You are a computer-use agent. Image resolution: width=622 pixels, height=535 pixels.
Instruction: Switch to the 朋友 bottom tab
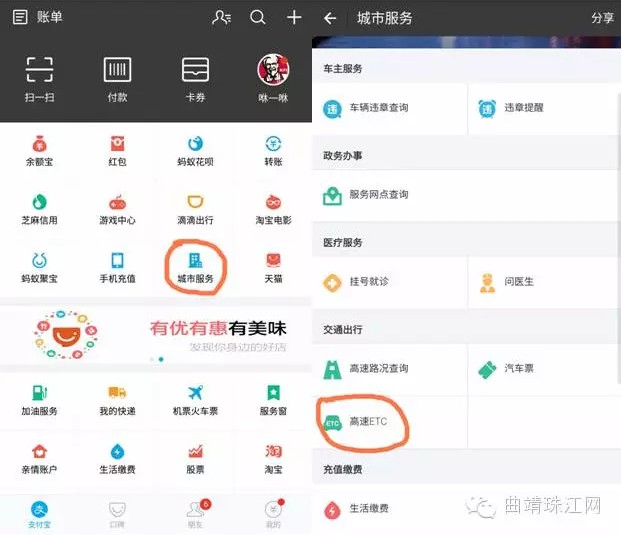195,513
